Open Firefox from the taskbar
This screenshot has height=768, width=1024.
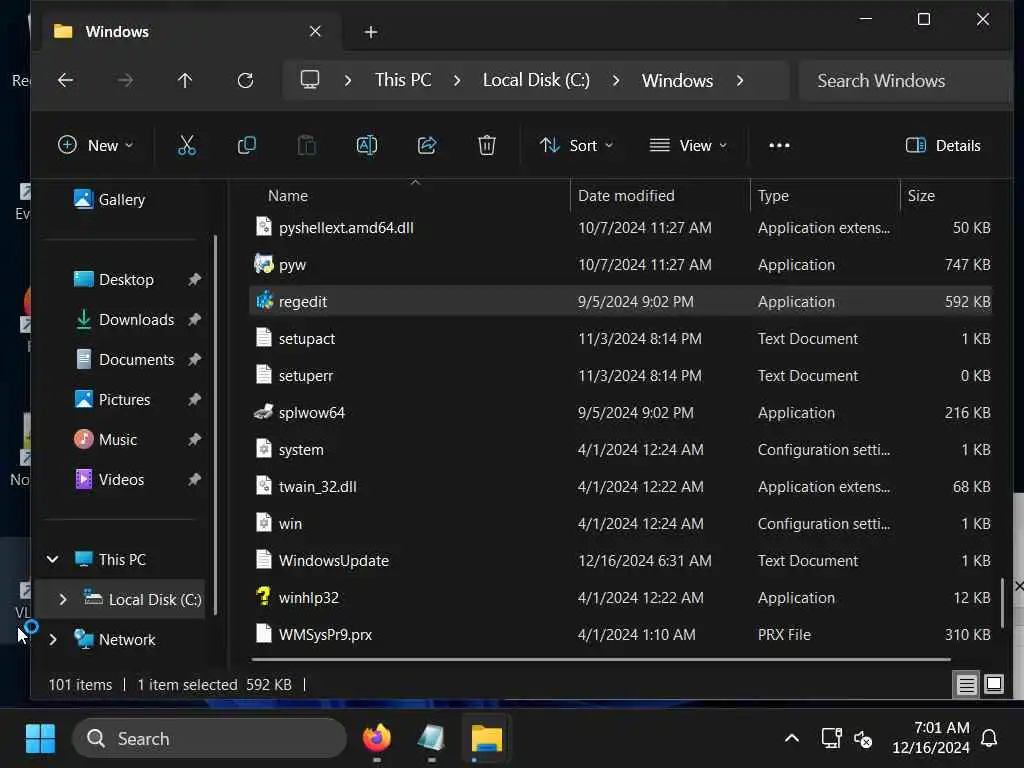pos(377,739)
